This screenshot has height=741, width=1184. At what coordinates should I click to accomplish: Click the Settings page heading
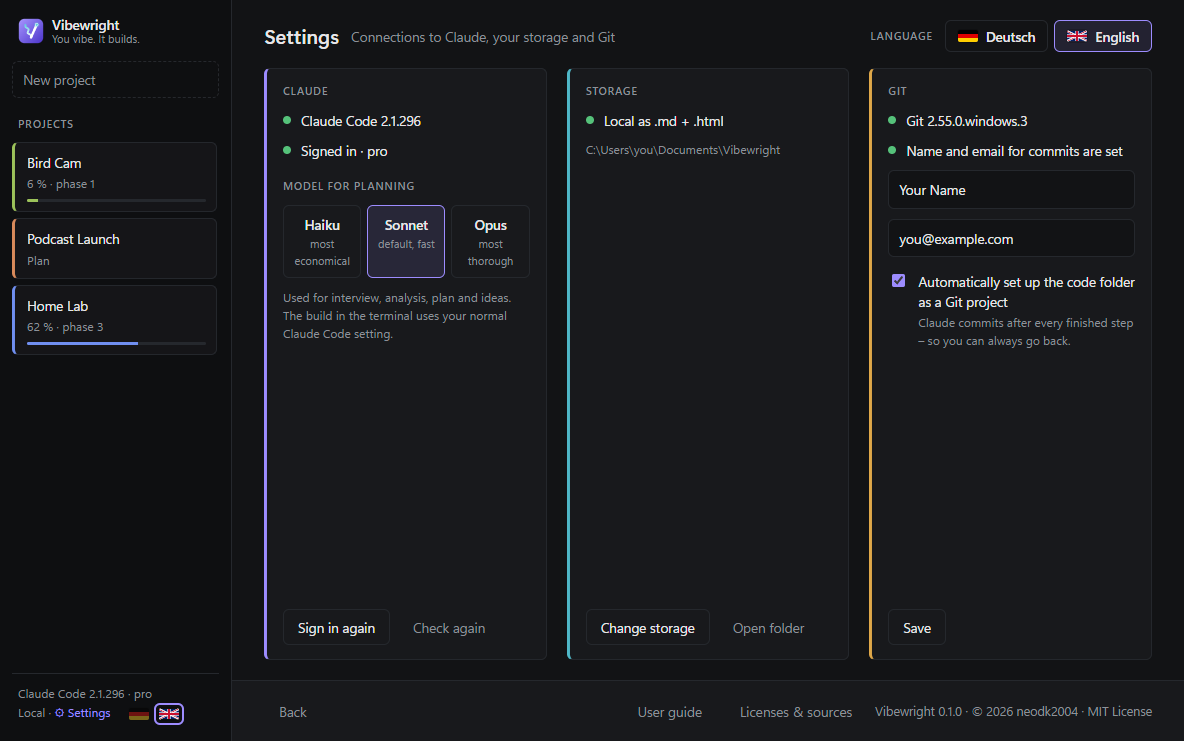(301, 37)
